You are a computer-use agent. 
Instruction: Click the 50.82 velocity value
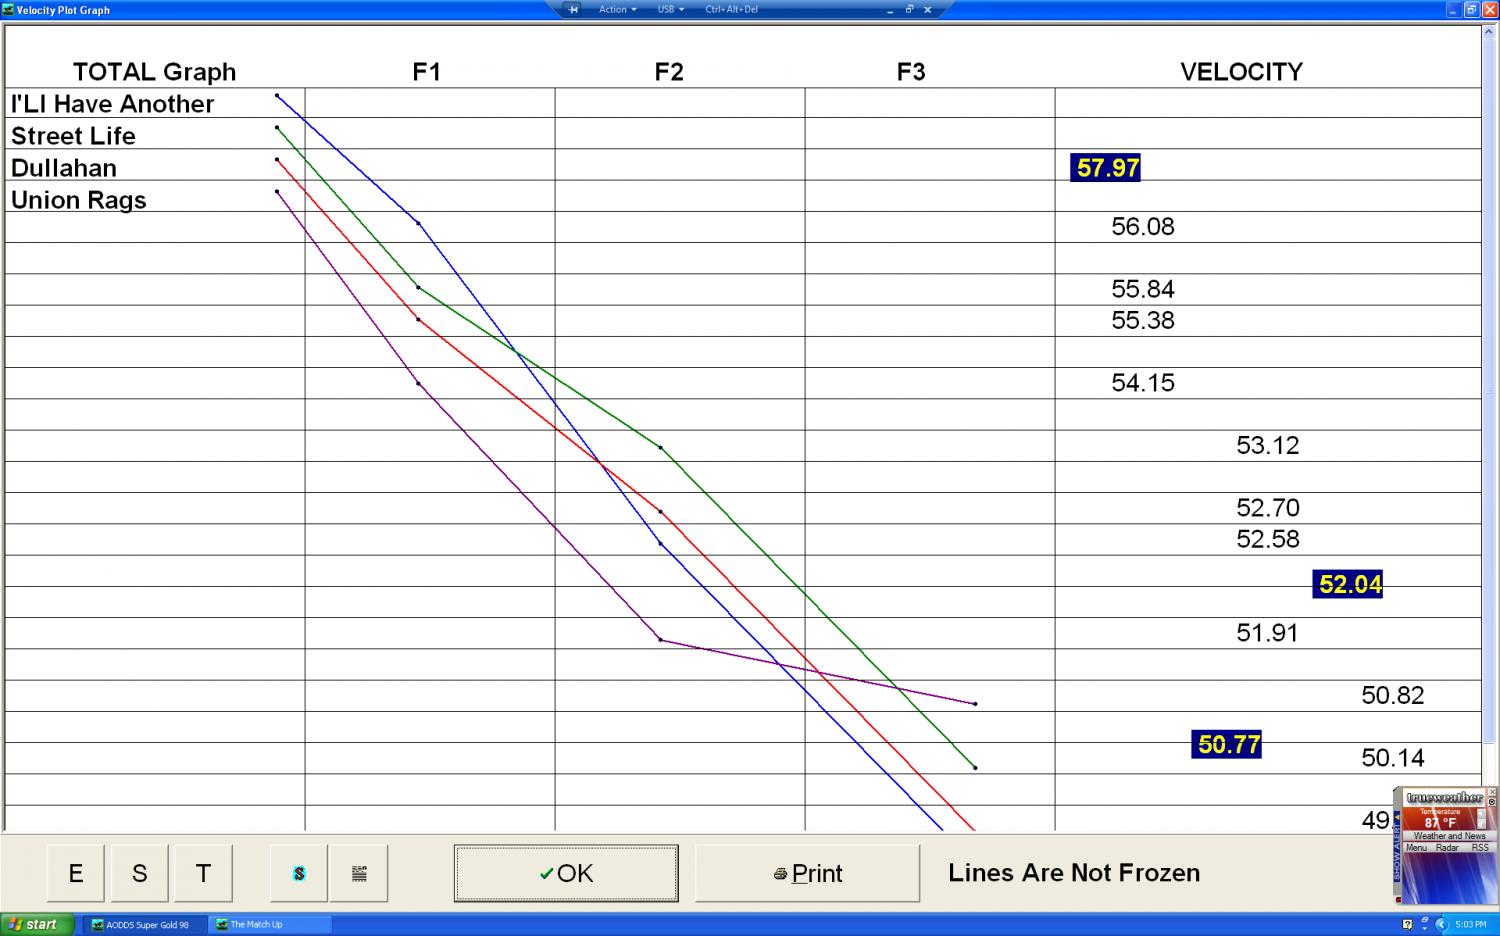click(1393, 696)
